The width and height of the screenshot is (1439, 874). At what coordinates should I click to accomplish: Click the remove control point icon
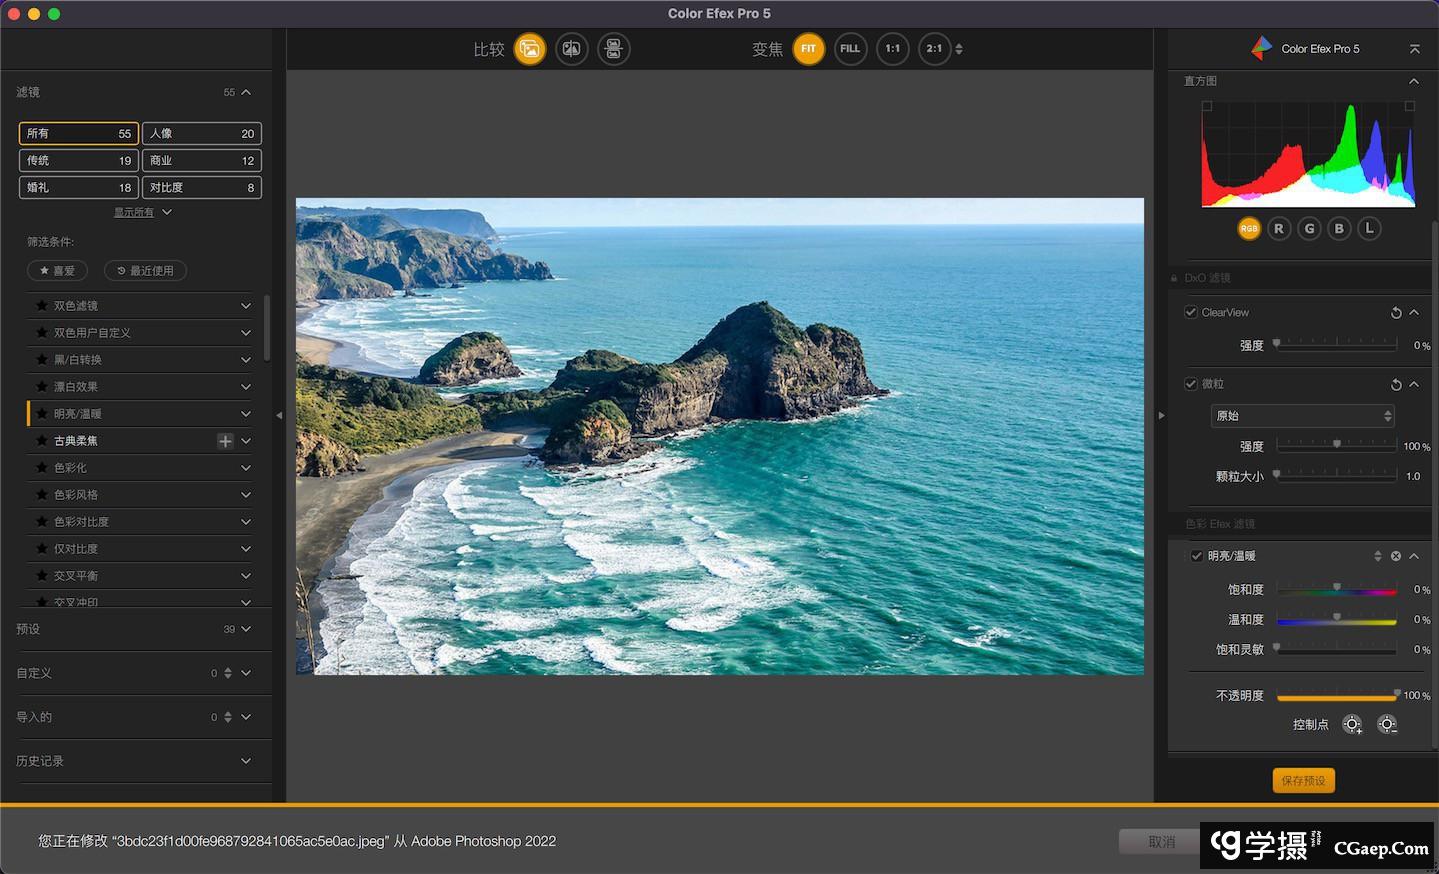coord(1387,725)
